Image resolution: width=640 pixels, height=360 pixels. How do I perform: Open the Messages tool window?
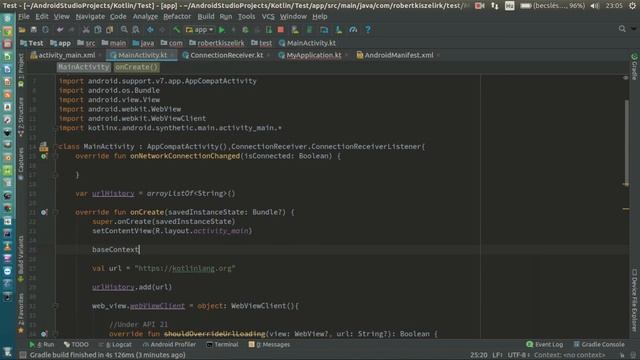[269, 344]
